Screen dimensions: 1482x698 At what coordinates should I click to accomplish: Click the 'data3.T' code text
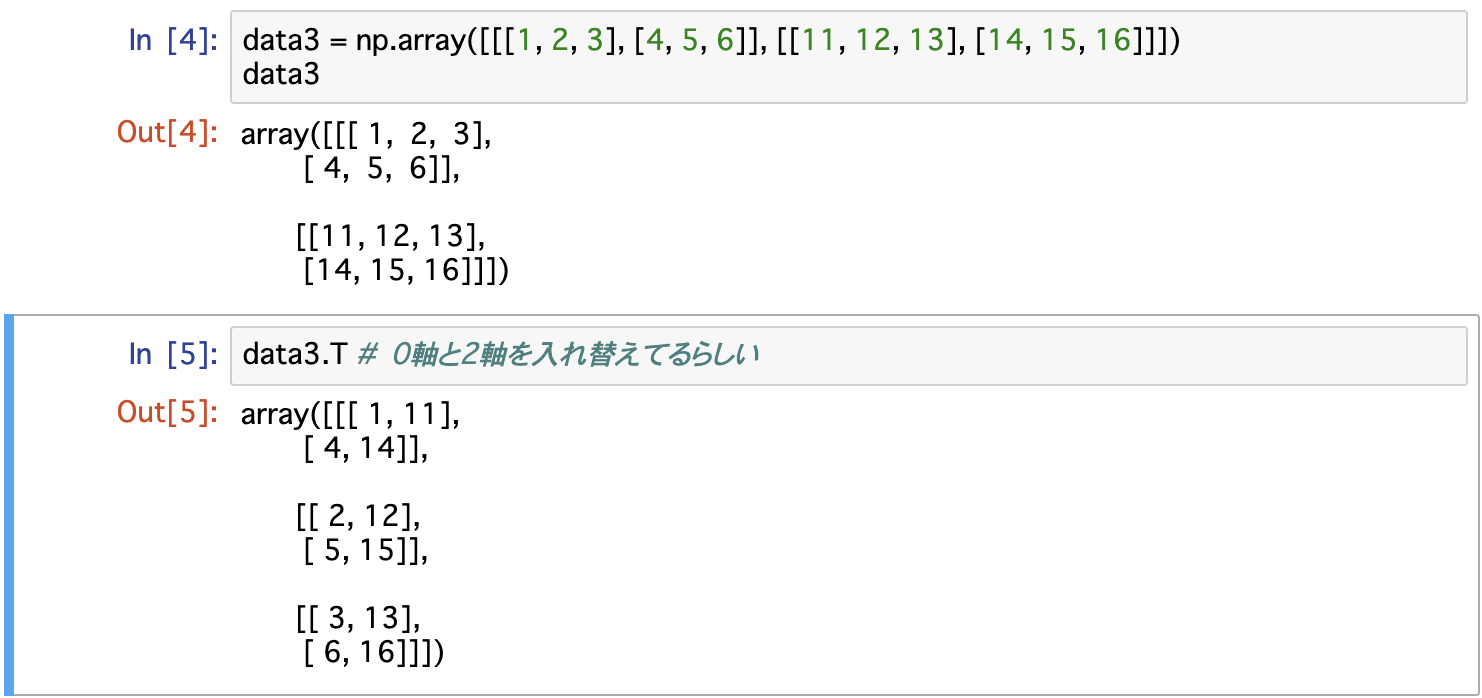295,355
